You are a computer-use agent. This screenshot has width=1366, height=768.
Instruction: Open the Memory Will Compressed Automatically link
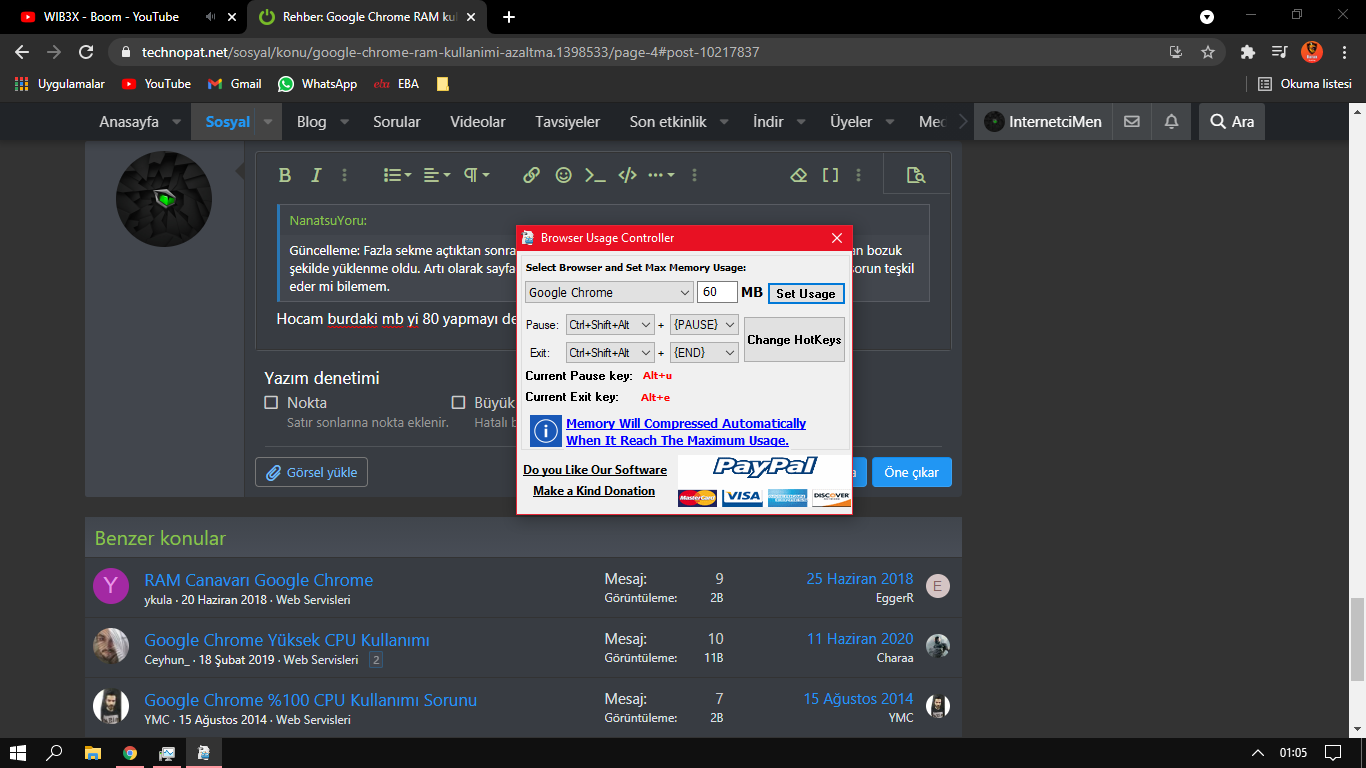(x=686, y=432)
